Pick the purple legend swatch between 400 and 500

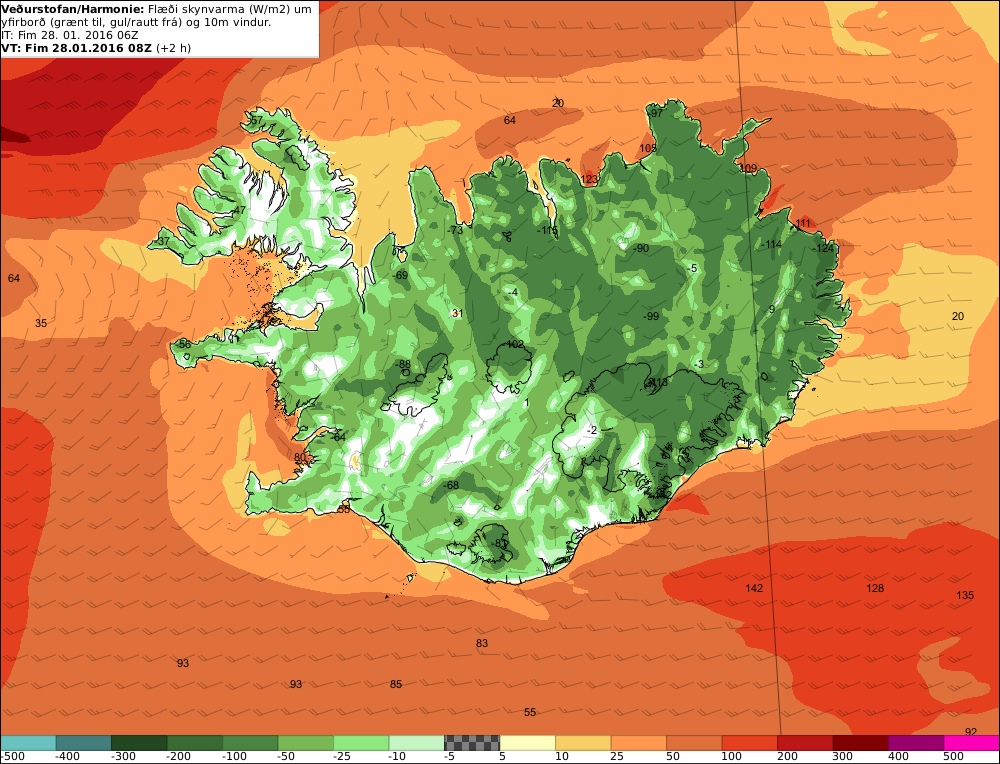pyautogui.click(x=916, y=743)
